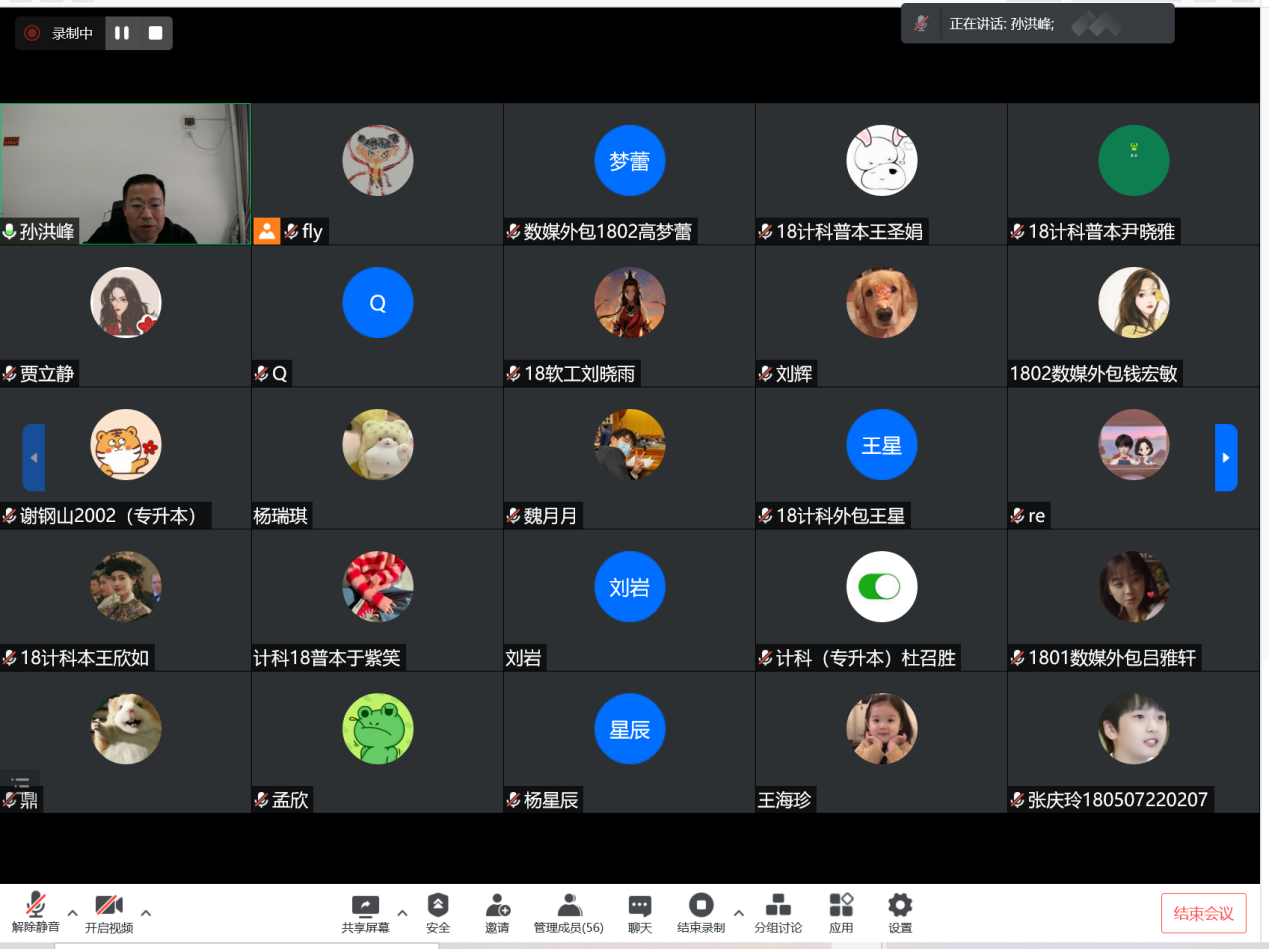Click the red End Meeting (结束会议) button
Screen dimensions: 1269x949
coord(1203,913)
